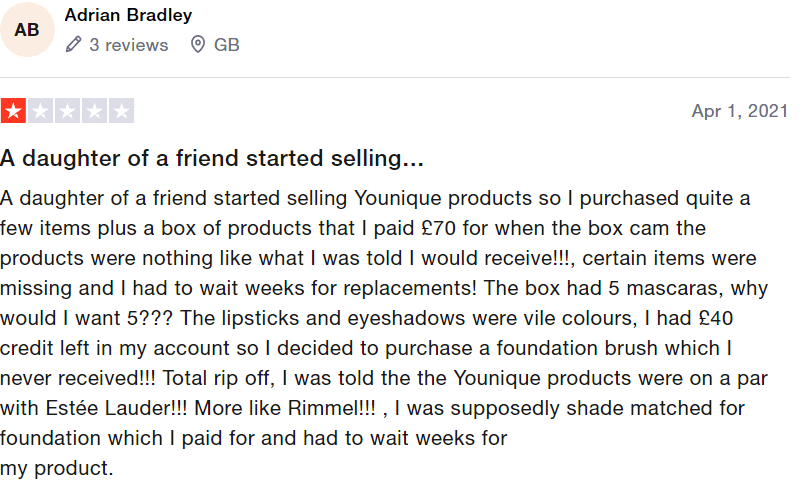The width and height of the screenshot is (805, 482).
Task: Open the AB avatar circle
Action: click(27, 30)
